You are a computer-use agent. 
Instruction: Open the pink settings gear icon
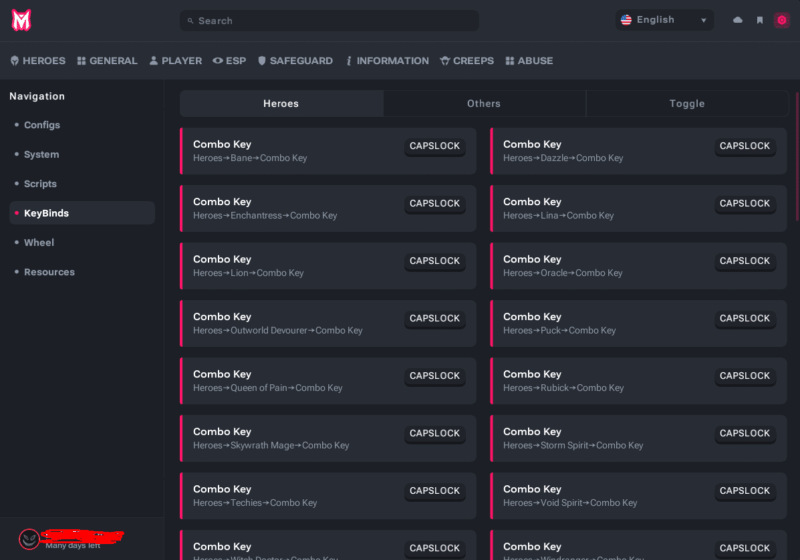(x=782, y=20)
